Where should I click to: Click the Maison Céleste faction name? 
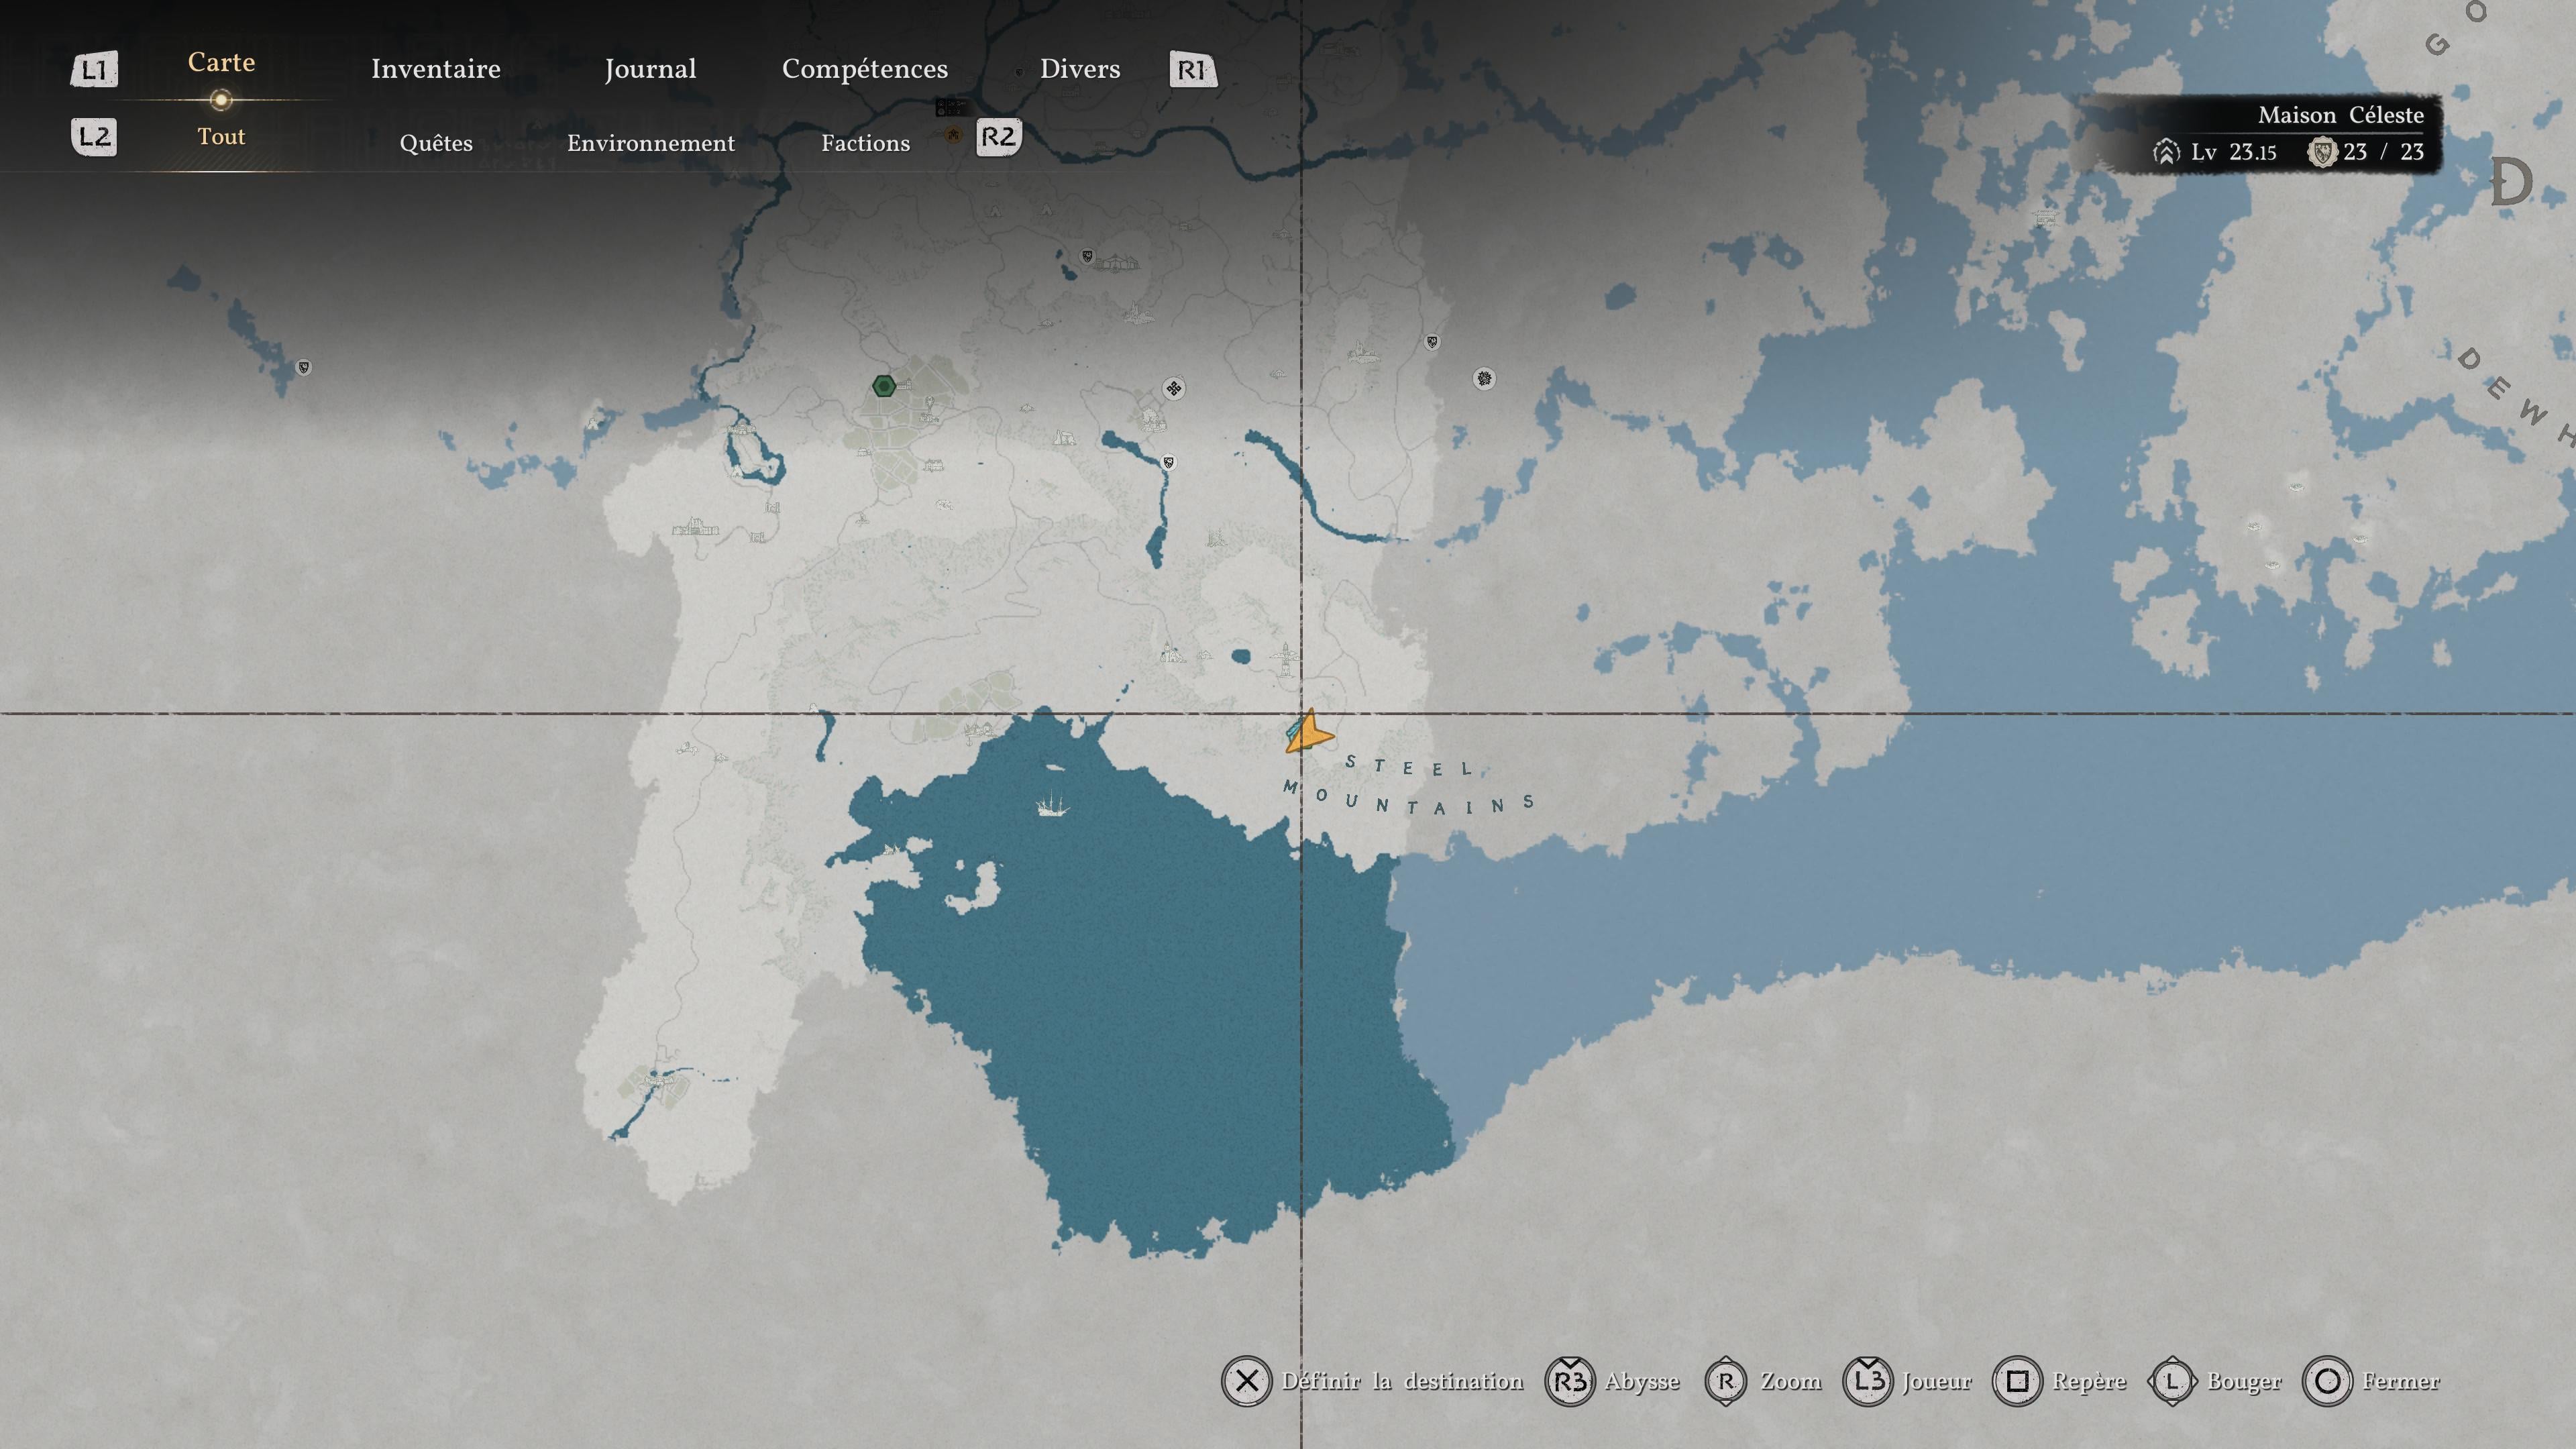pyautogui.click(x=2340, y=115)
